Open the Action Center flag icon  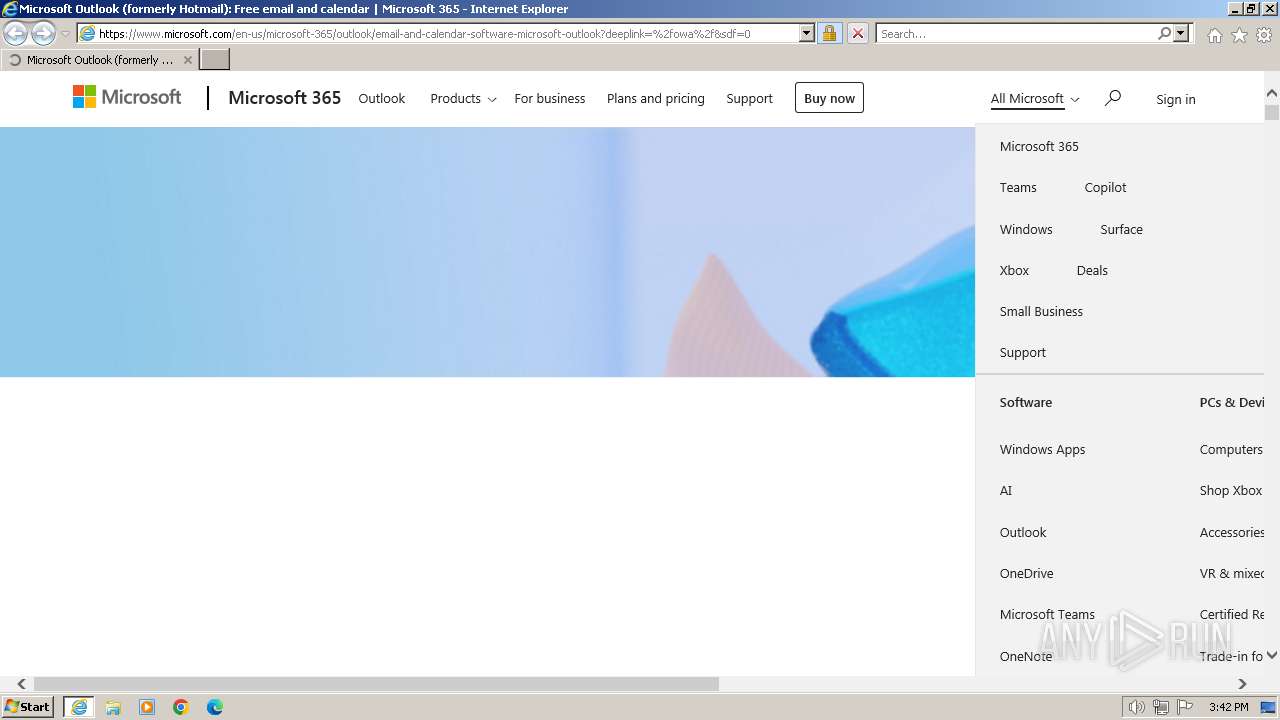click(1185, 707)
